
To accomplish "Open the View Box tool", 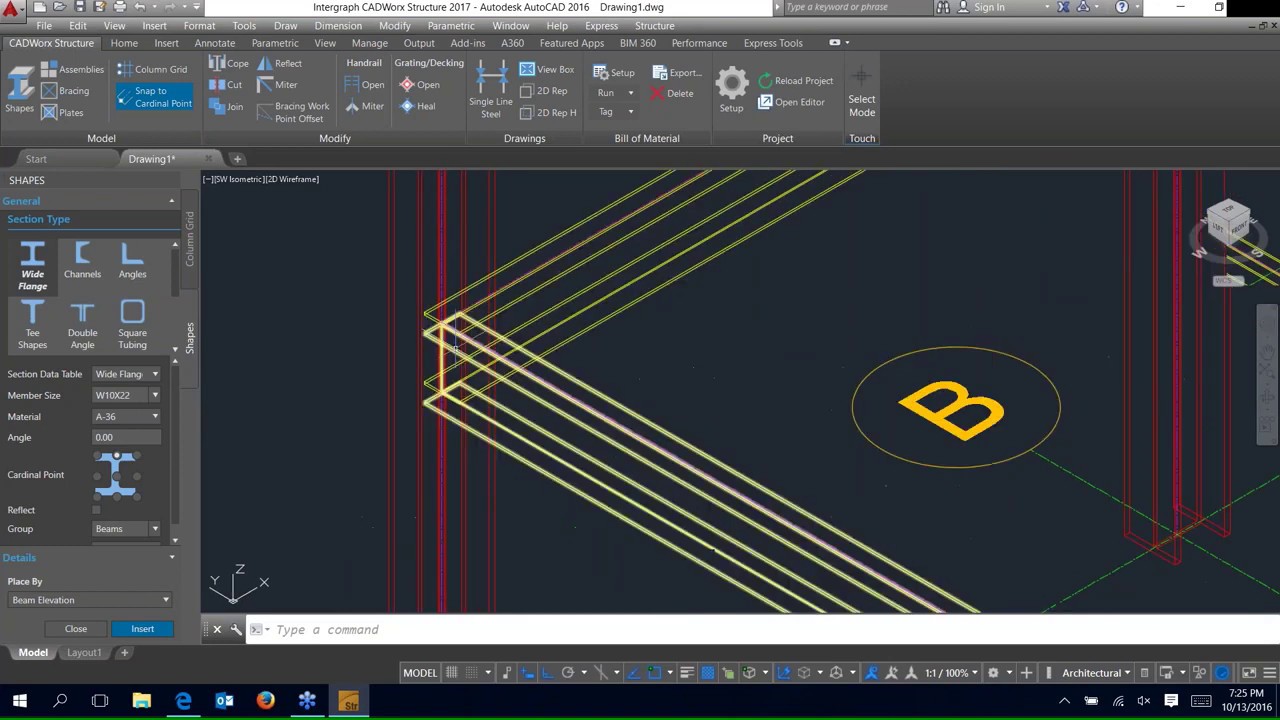I will pyautogui.click(x=546, y=69).
